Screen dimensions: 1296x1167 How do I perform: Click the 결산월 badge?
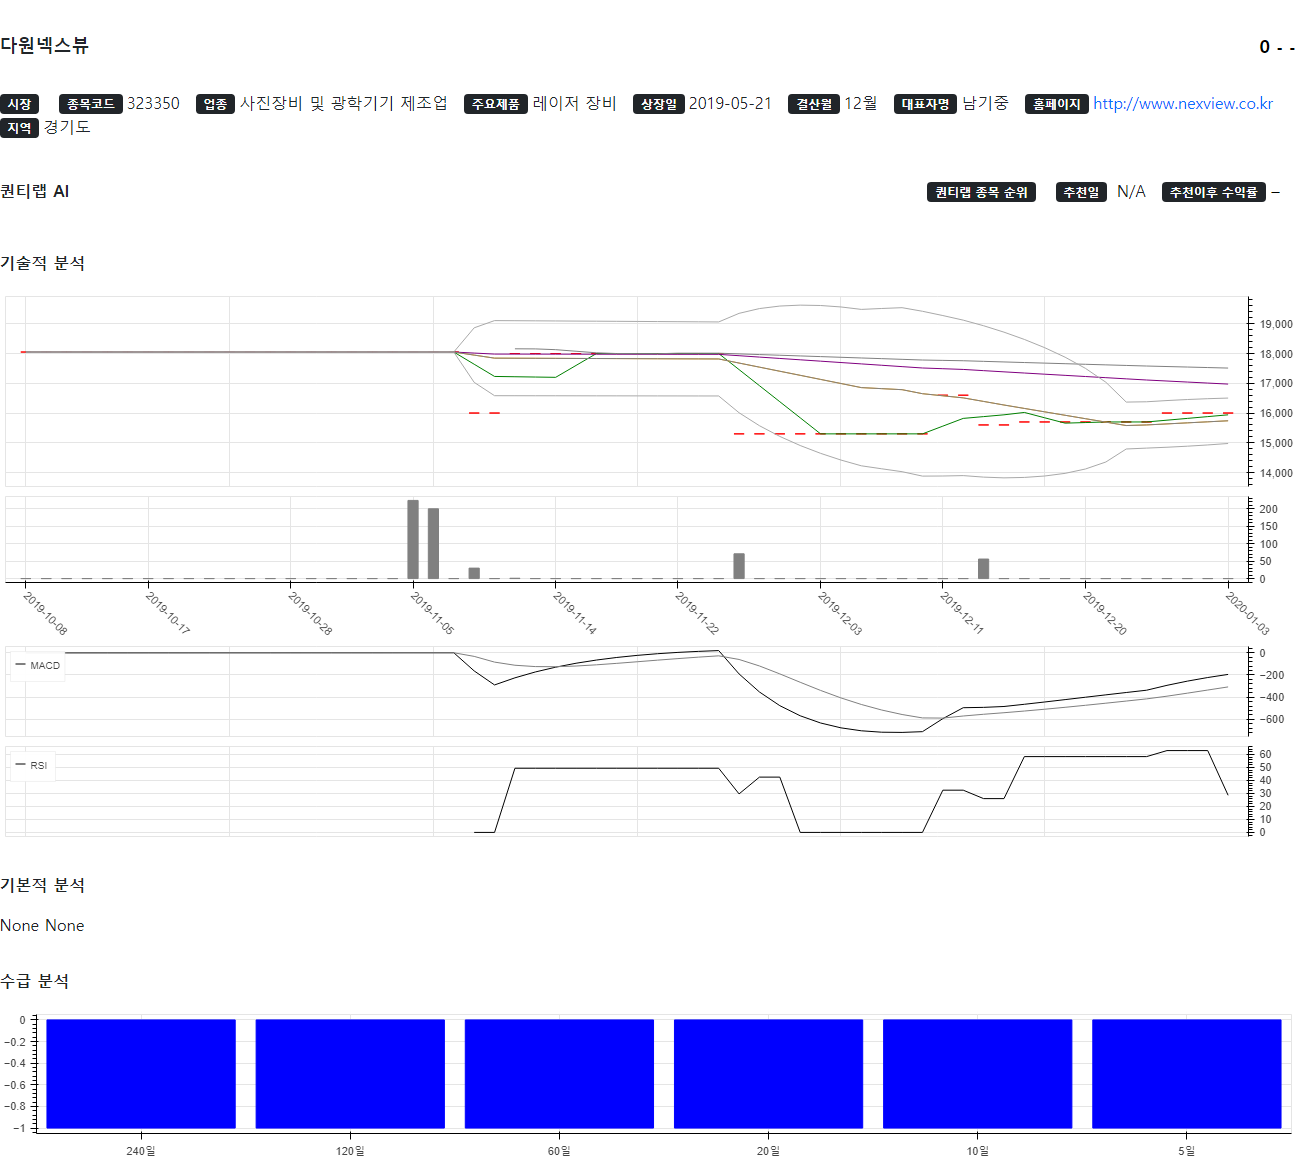point(814,104)
